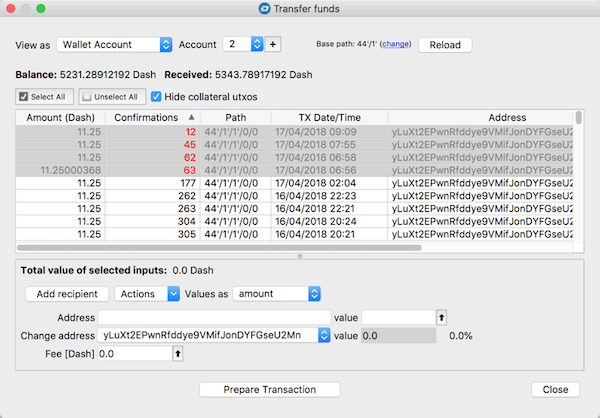Viewport: 600px width, 418px height.
Task: Sort by the Amount (Dash) column header
Action: coord(60,118)
